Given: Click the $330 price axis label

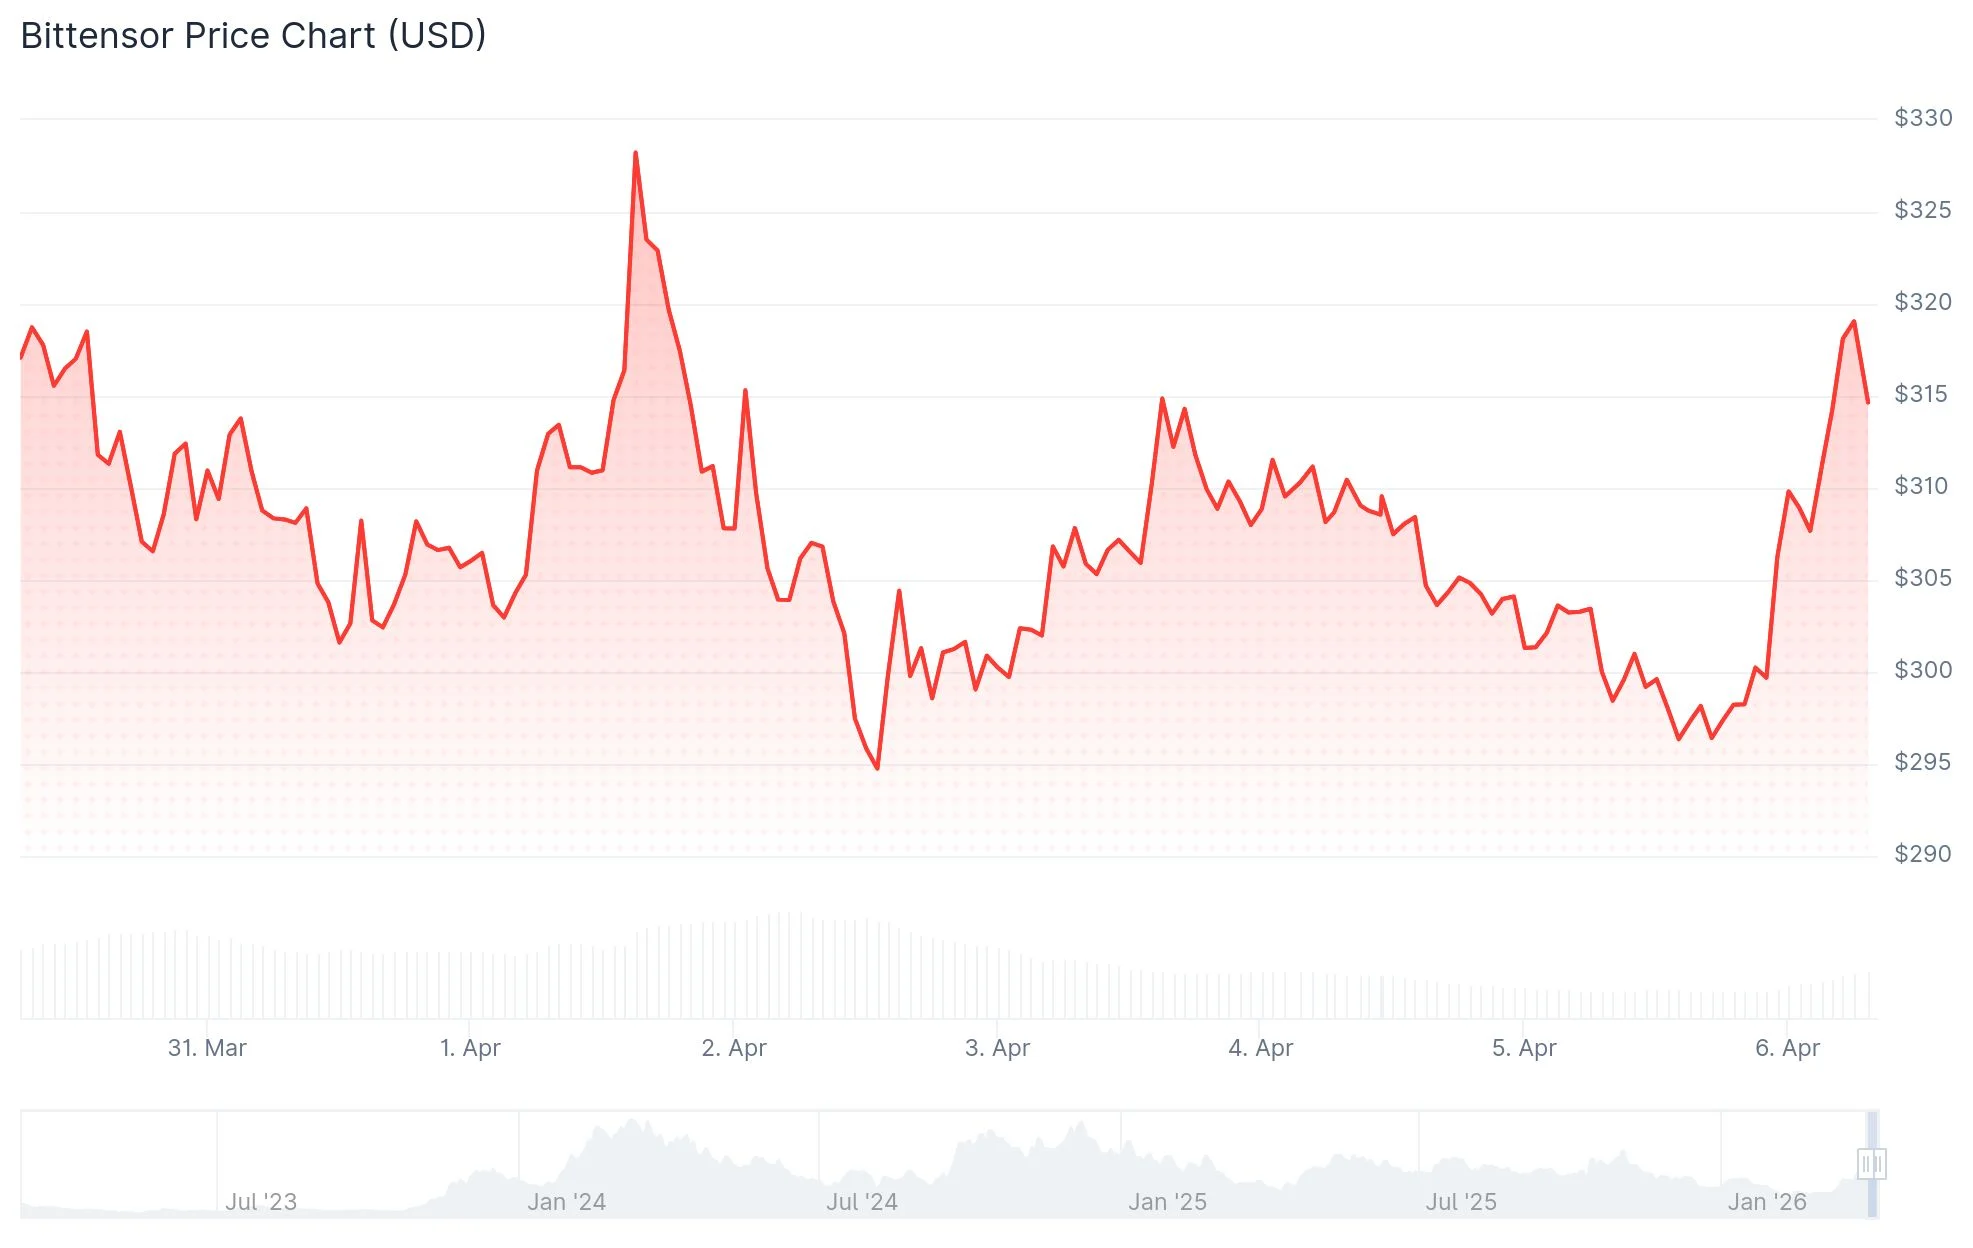Looking at the screenshot, I should coord(1922,118).
